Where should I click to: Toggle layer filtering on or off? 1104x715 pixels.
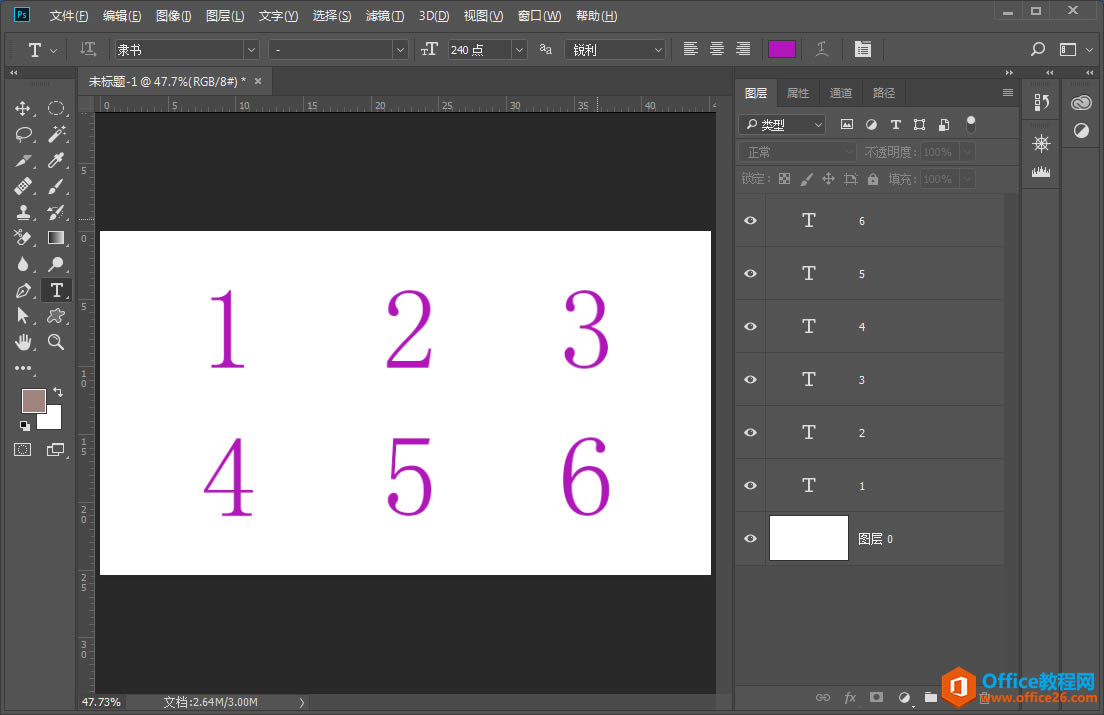[x=971, y=125]
